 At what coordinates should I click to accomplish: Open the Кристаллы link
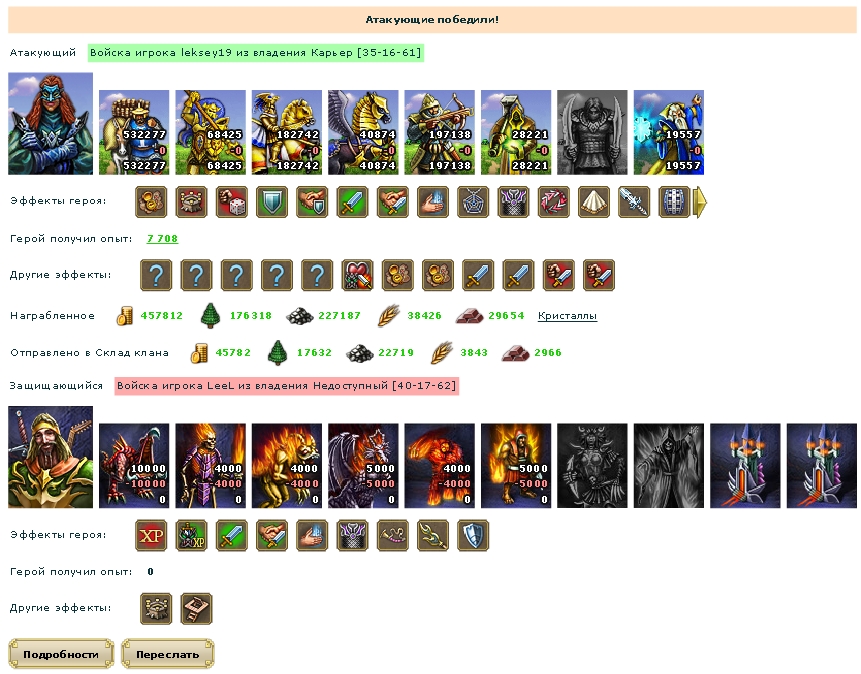(x=567, y=316)
